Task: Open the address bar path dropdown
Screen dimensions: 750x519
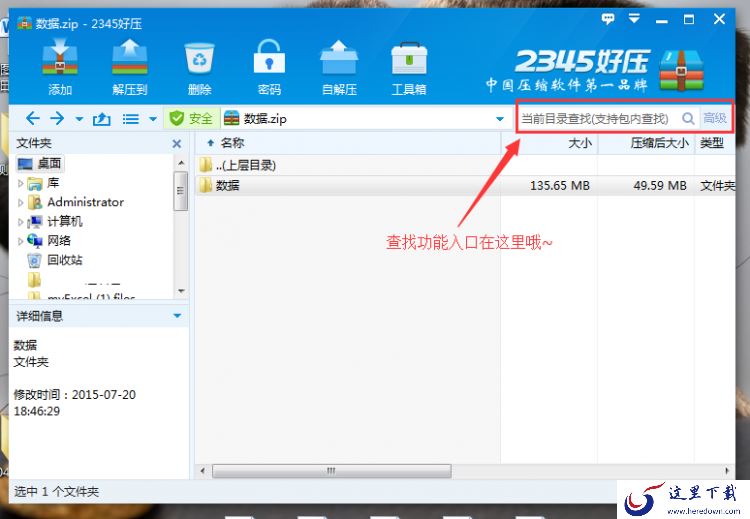Action: [x=500, y=119]
